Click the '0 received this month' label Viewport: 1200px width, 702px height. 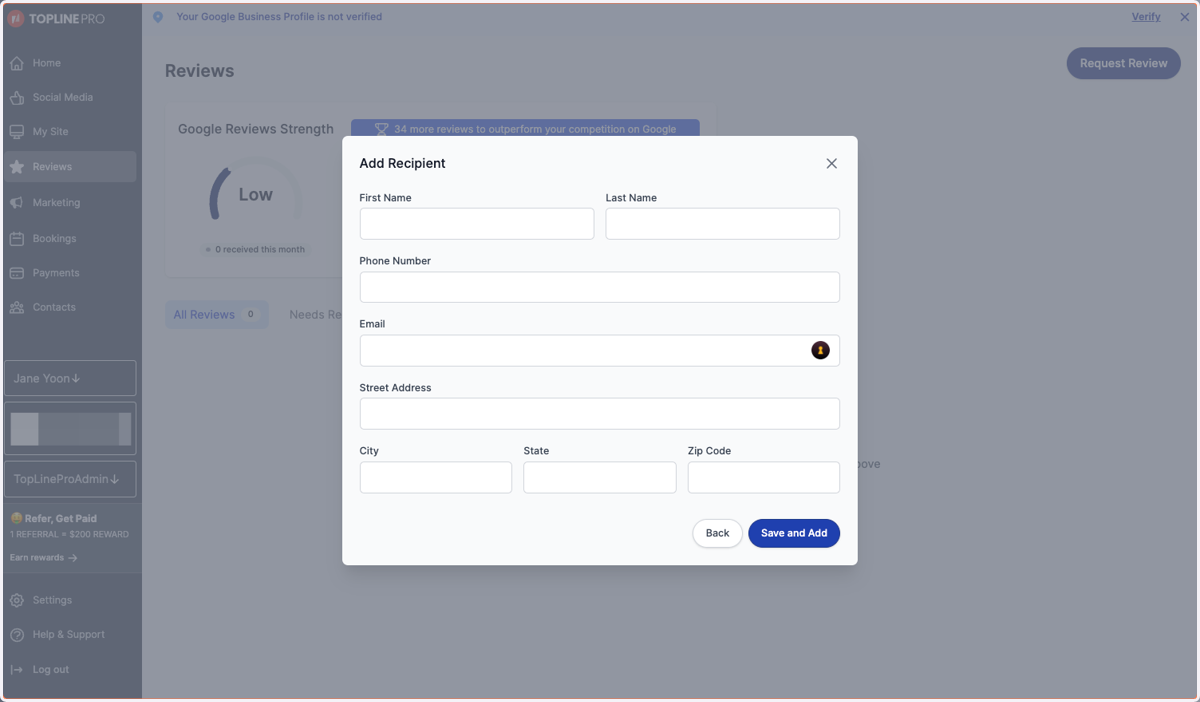click(x=260, y=249)
